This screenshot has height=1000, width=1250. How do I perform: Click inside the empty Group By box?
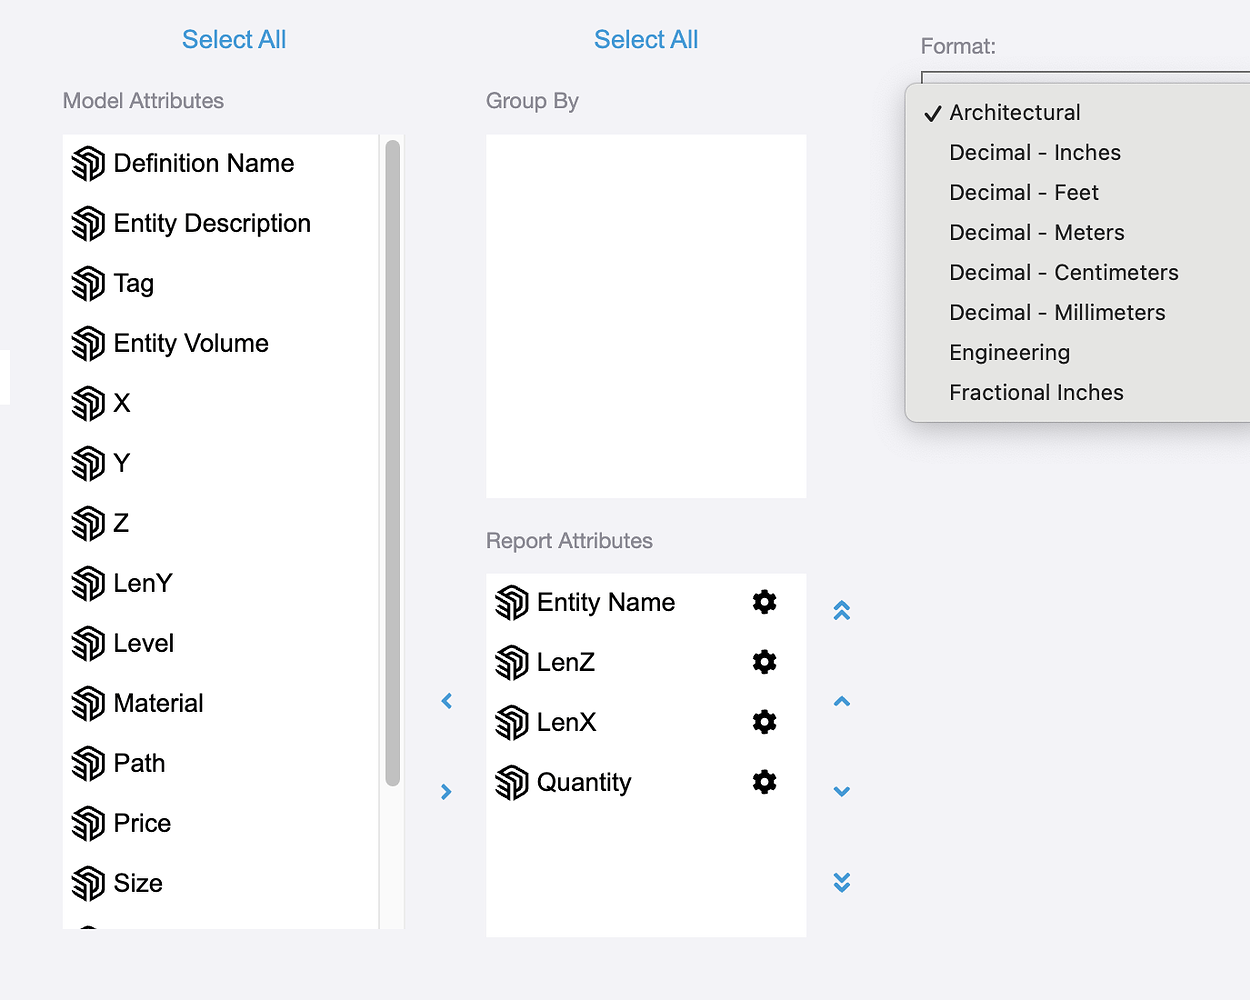click(x=646, y=316)
